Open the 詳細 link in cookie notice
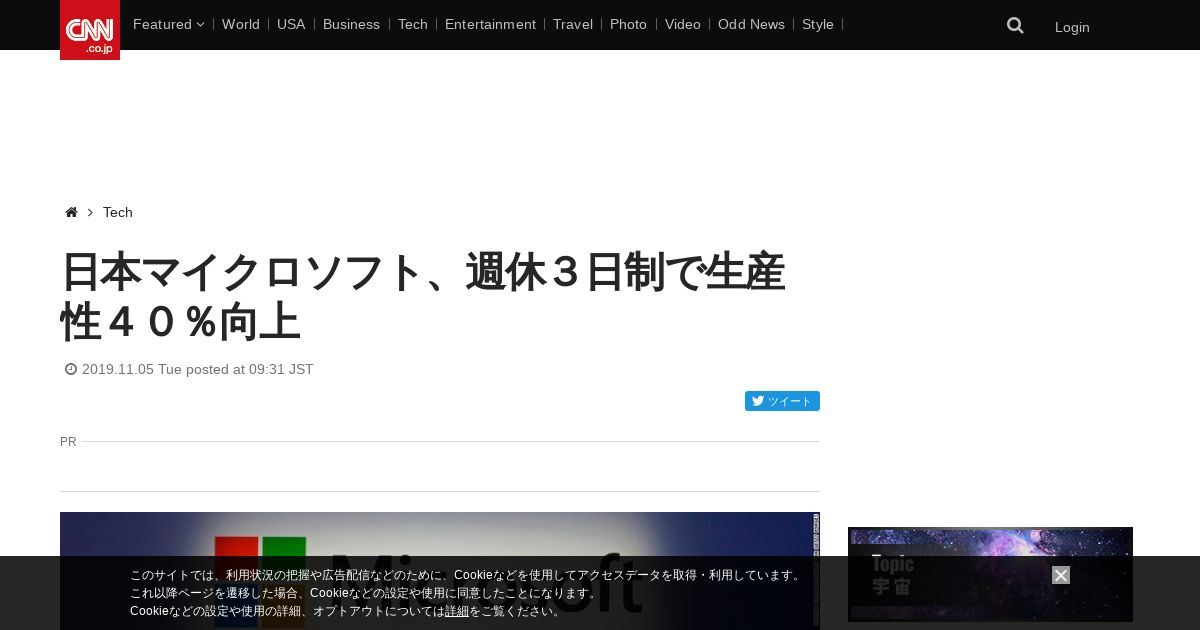This screenshot has width=1200, height=630. [x=457, y=611]
